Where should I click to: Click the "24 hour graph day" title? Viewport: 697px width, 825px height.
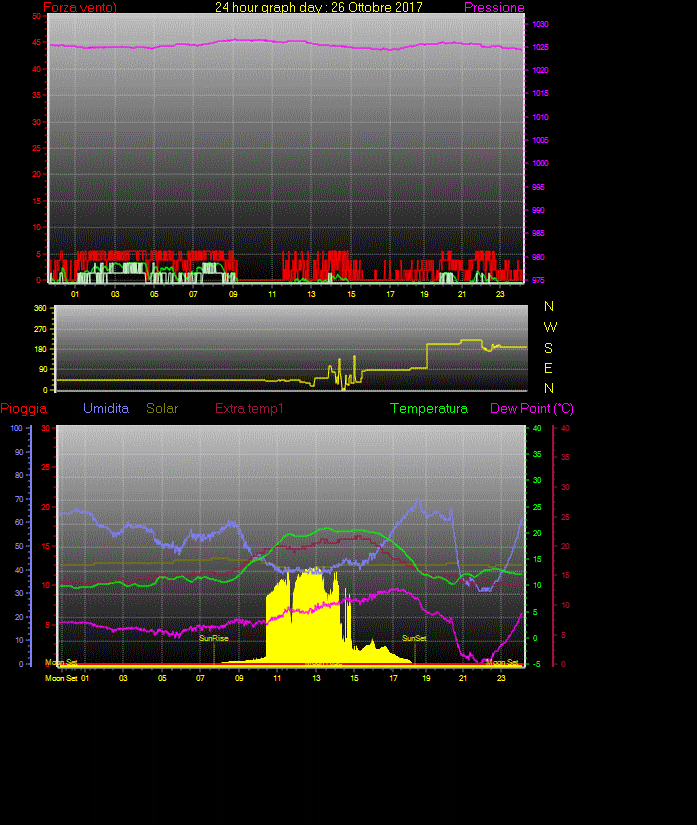[x=318, y=7]
